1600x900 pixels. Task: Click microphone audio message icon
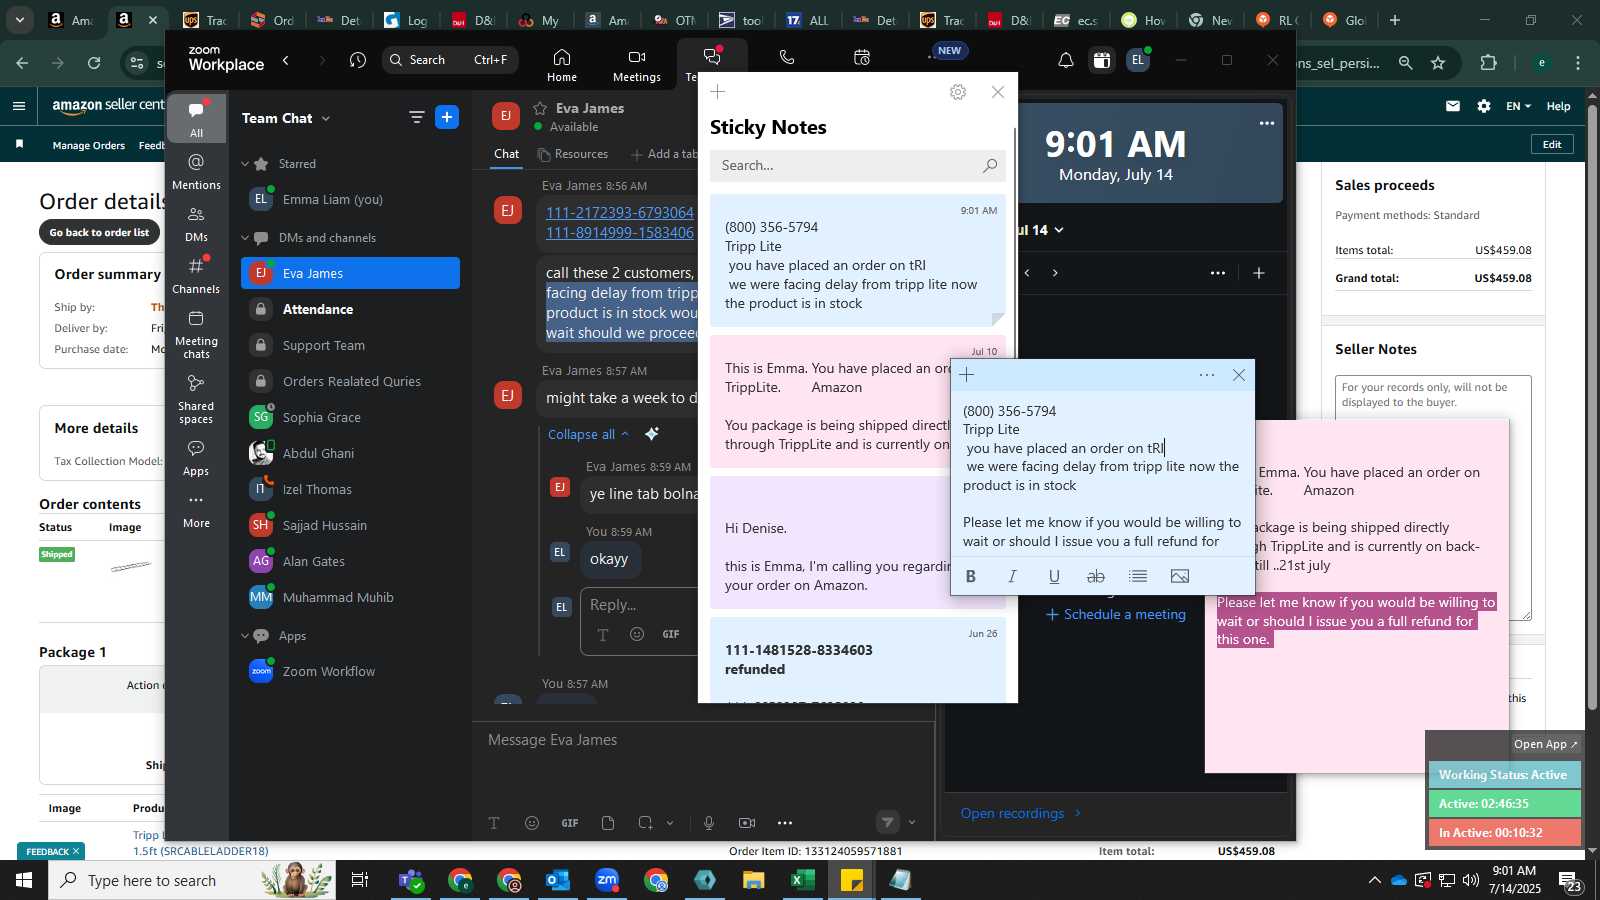[709, 823]
